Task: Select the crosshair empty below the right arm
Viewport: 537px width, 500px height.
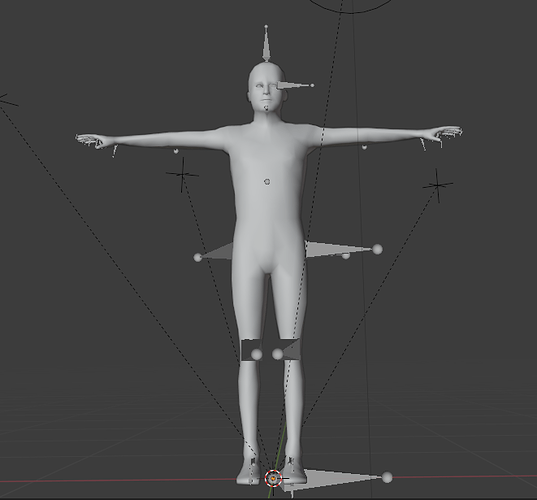Action: [437, 185]
